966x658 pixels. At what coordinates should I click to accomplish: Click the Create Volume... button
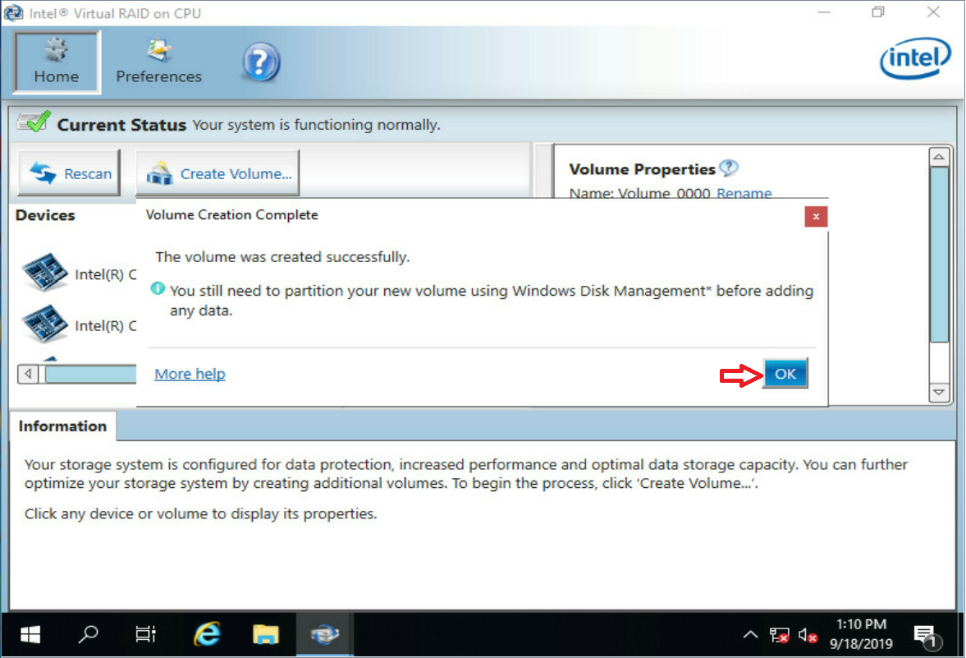tap(218, 173)
